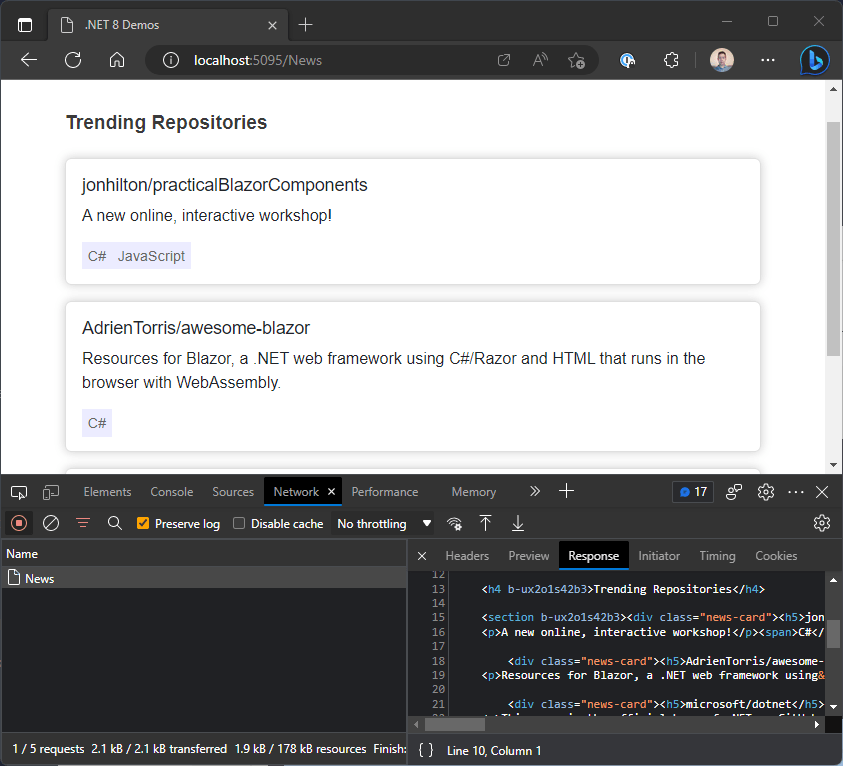The image size is (843, 766).
Task: Close the request details pane
Action: tap(422, 556)
